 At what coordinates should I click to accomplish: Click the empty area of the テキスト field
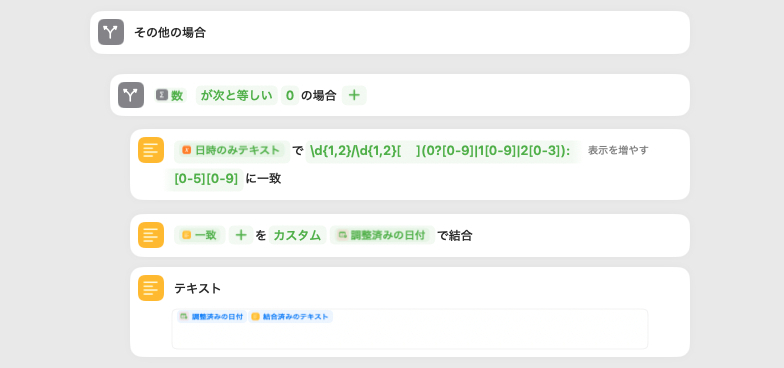(x=410, y=336)
